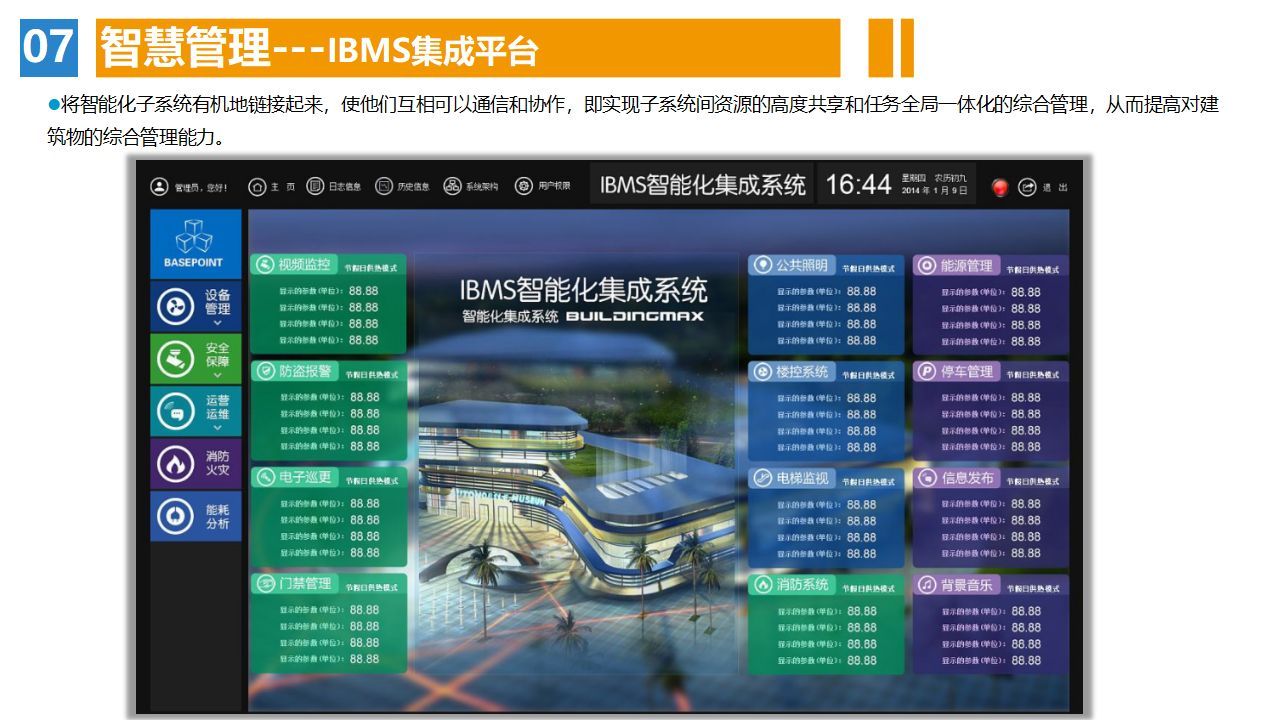This screenshot has width=1280, height=720.
Task: Click the 电梯监视 panel icon
Action: click(x=762, y=478)
